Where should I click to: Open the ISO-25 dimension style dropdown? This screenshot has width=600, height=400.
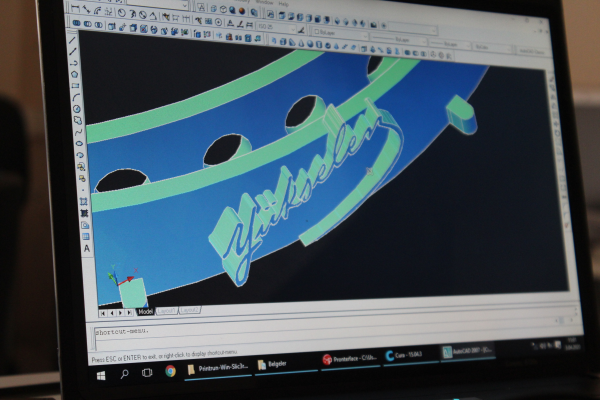[x=276, y=28]
